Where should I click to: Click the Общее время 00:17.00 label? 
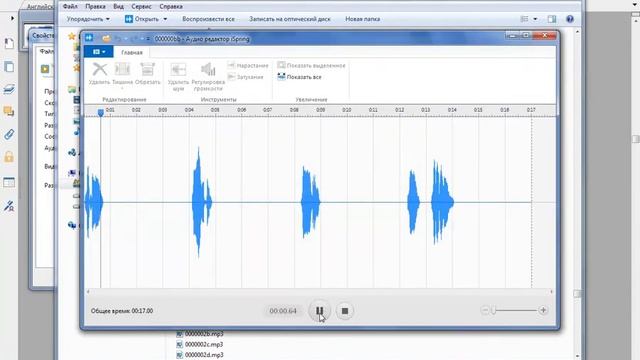pyautogui.click(x=122, y=311)
